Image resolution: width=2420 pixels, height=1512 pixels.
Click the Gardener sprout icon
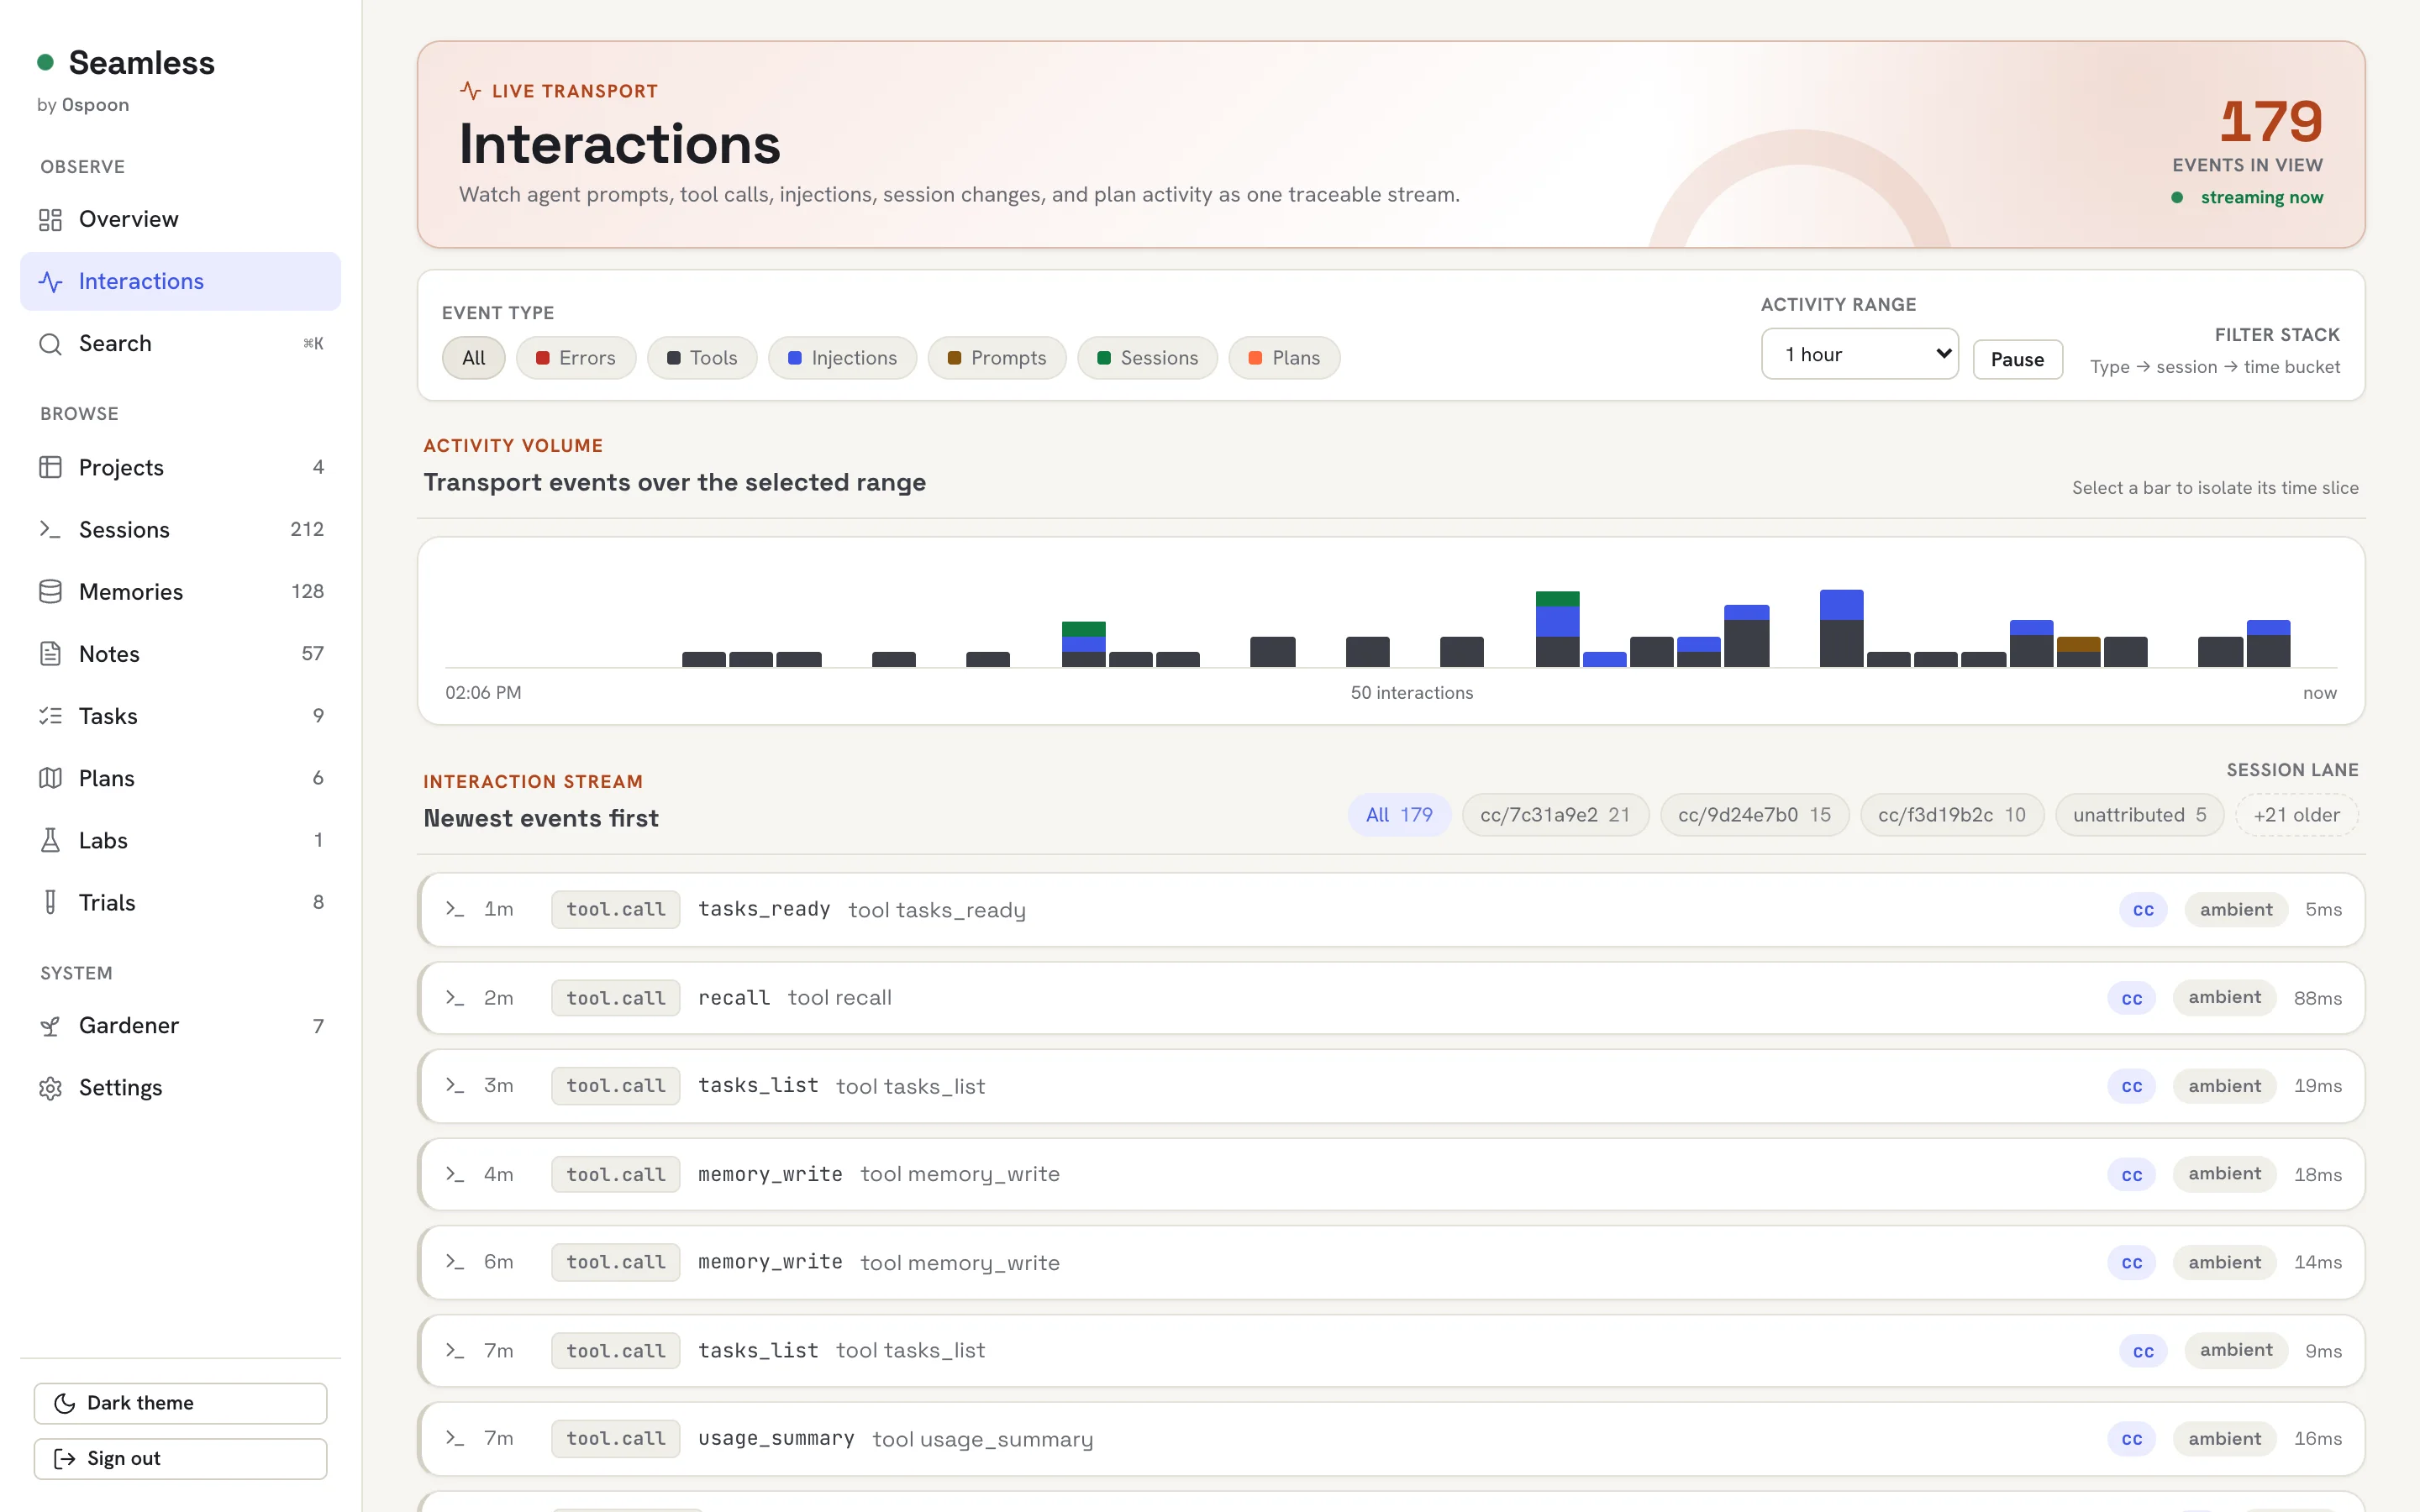(x=50, y=1025)
